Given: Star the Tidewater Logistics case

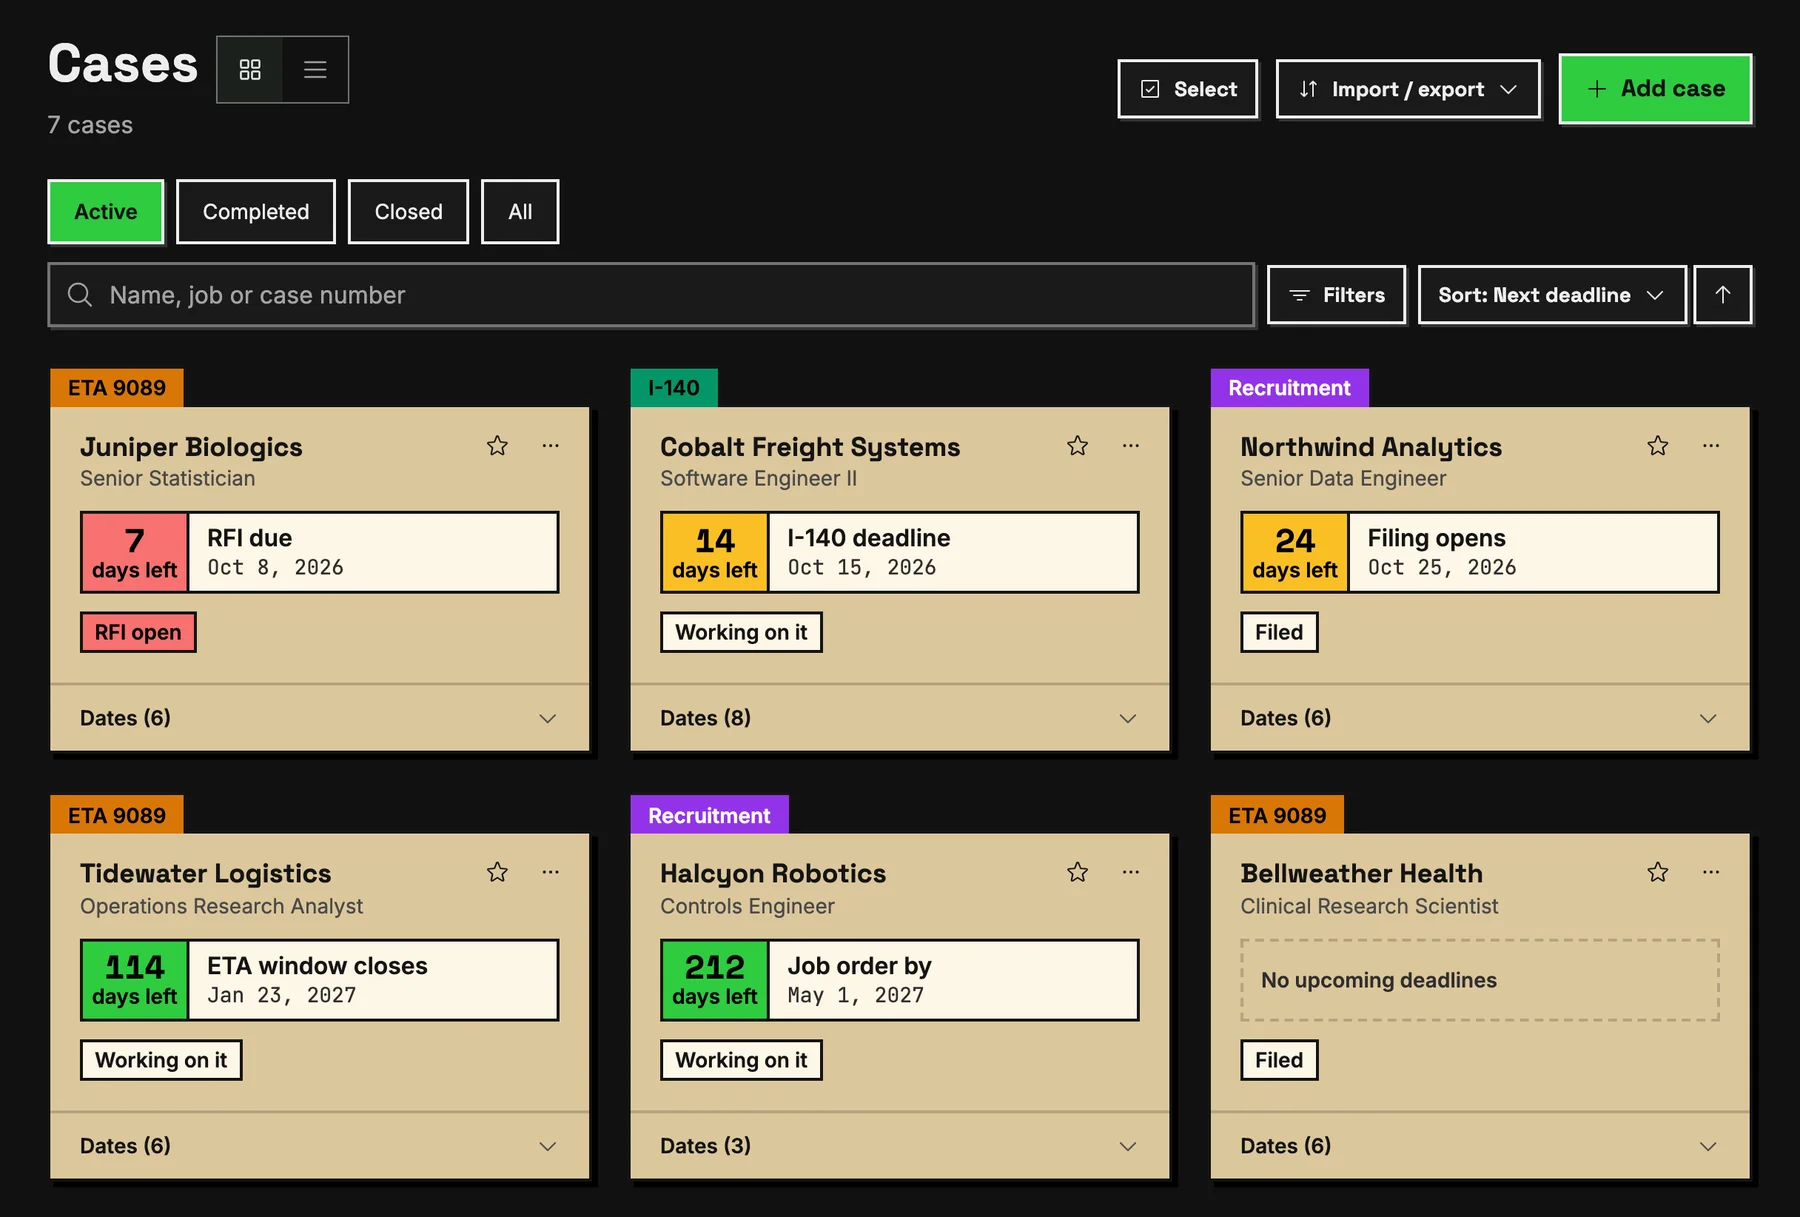Looking at the screenshot, I should tap(497, 873).
